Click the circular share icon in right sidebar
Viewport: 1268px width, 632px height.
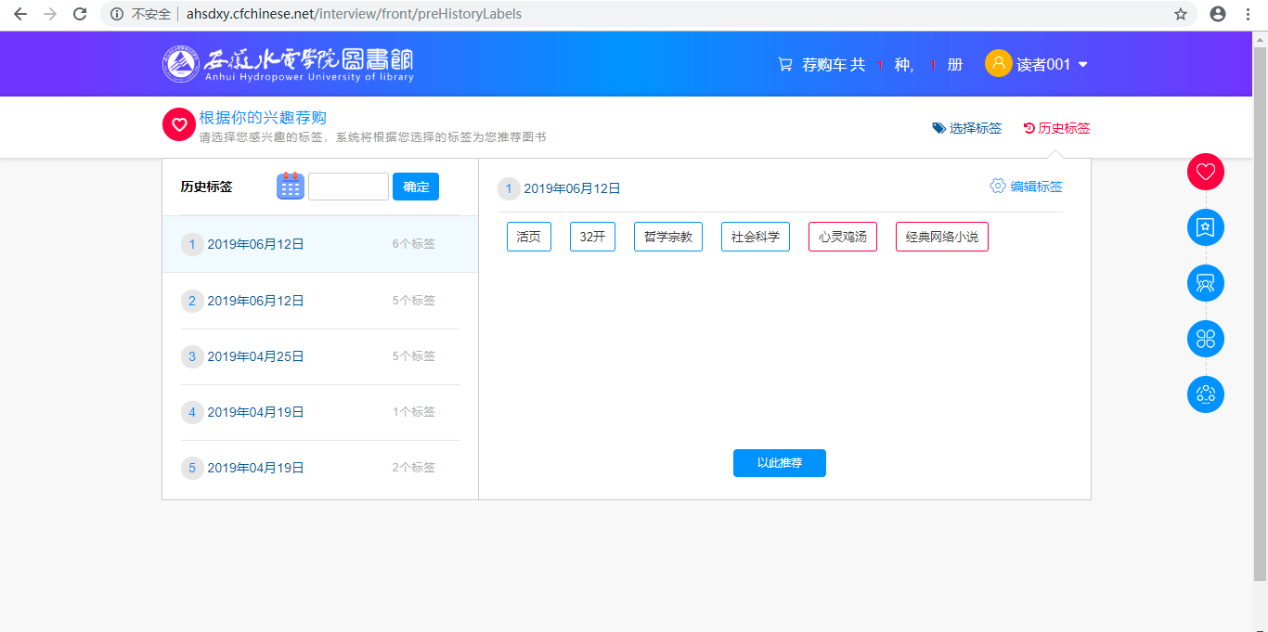(x=1205, y=394)
